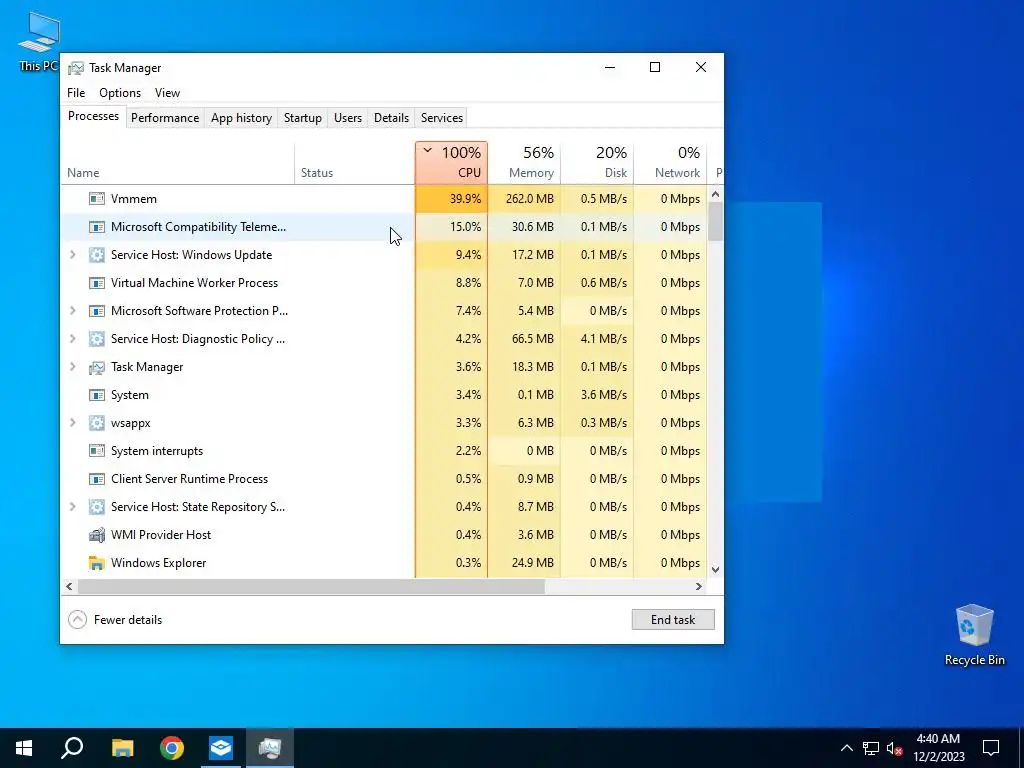The image size is (1024, 768).
Task: Sort by the Name column header
Action: [x=178, y=163]
